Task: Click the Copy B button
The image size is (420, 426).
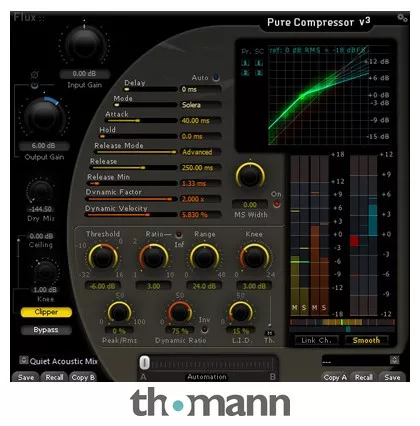Action: pyautogui.click(x=83, y=377)
